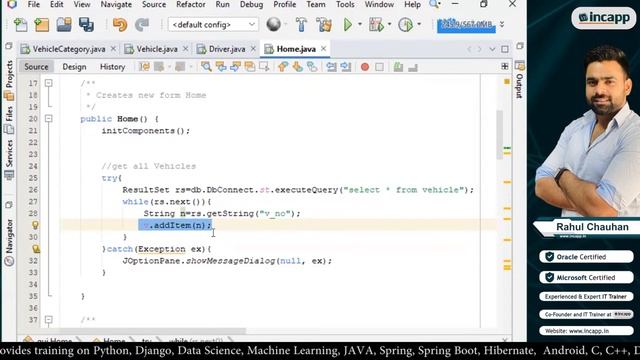Toggle Highlight Search in editor toolbar
Viewport: 640px width, 360px height.
click(x=250, y=67)
